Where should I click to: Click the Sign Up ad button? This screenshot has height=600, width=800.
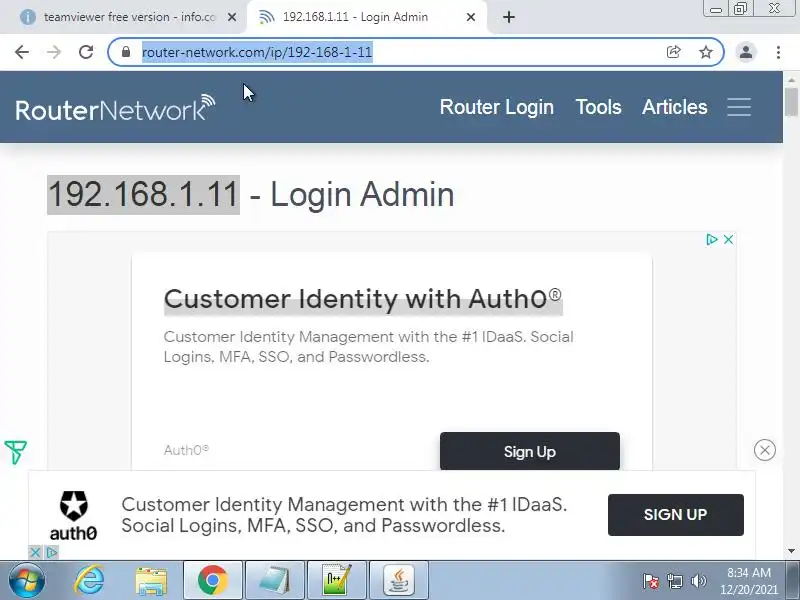(x=530, y=452)
